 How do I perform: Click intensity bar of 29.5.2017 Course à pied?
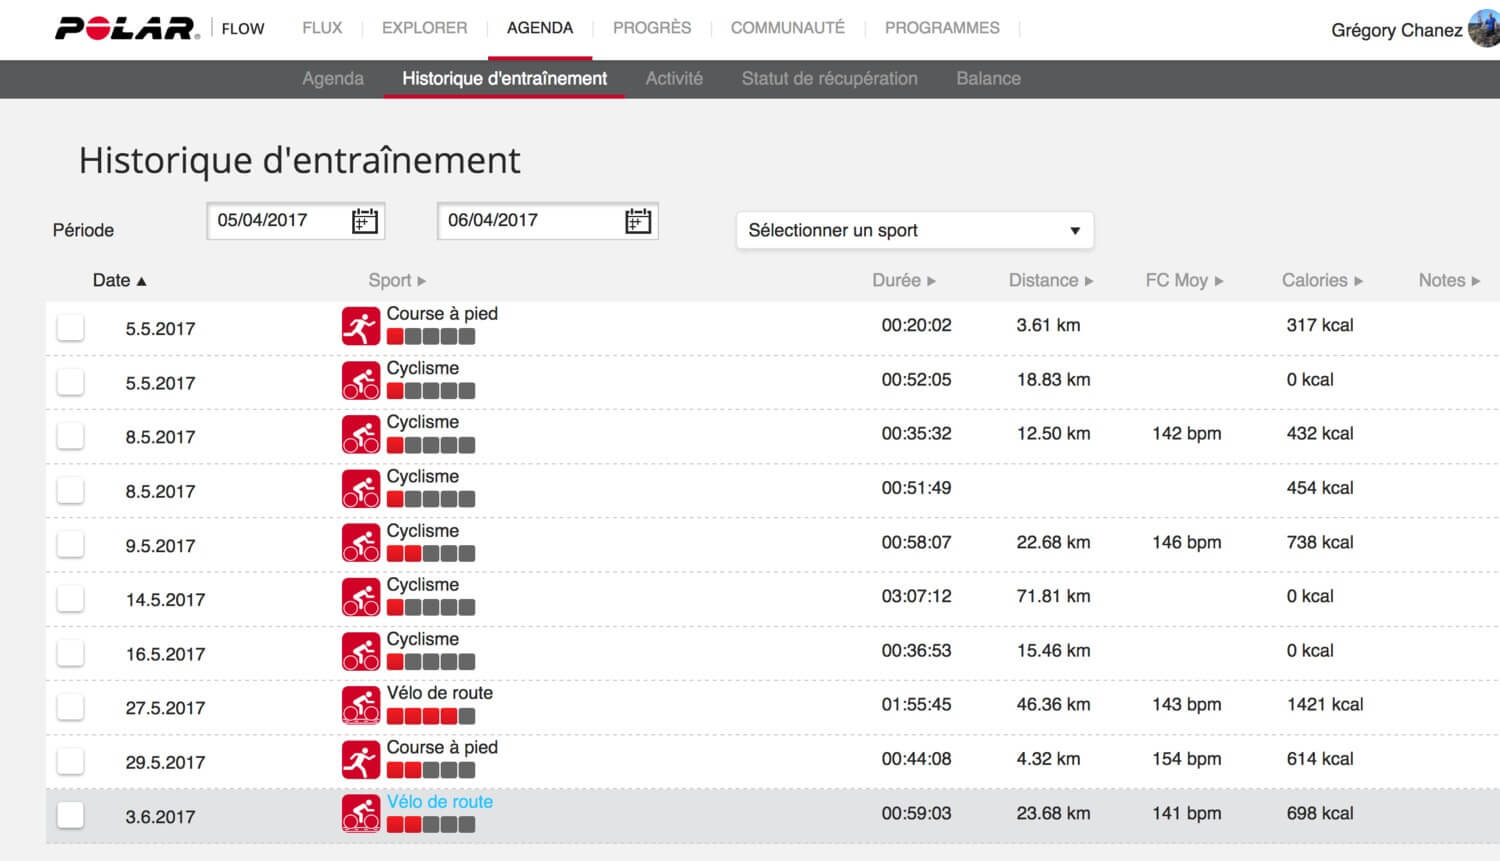click(x=431, y=770)
